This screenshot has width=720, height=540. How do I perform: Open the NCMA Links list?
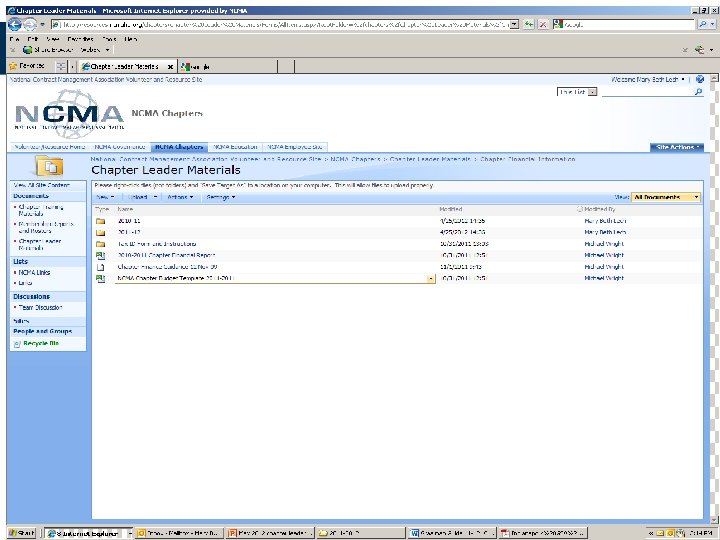click(x=34, y=272)
